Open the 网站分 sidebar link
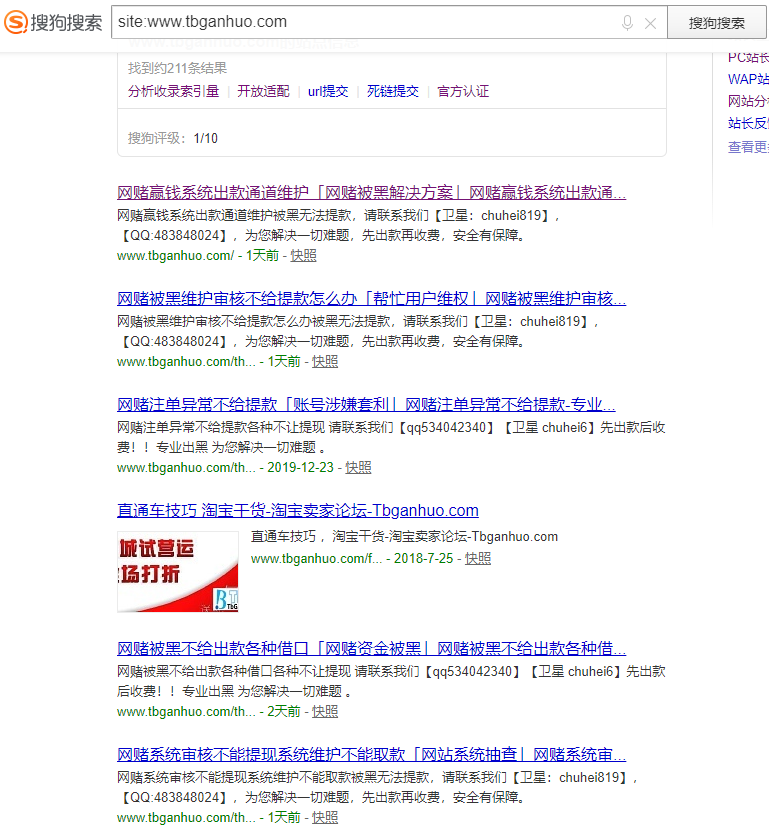The width and height of the screenshot is (769, 829). point(748,101)
